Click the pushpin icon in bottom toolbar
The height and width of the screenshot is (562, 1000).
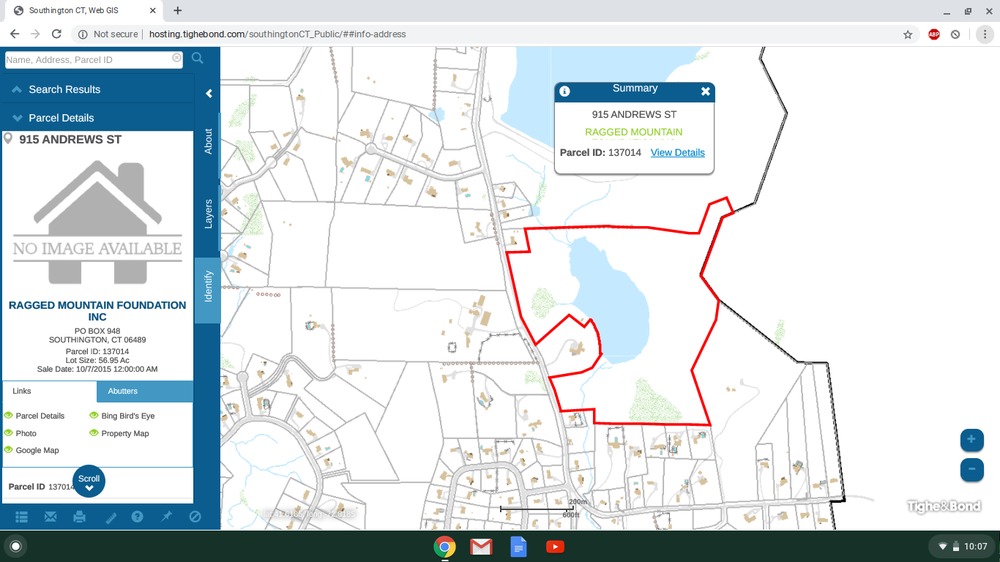(x=166, y=517)
